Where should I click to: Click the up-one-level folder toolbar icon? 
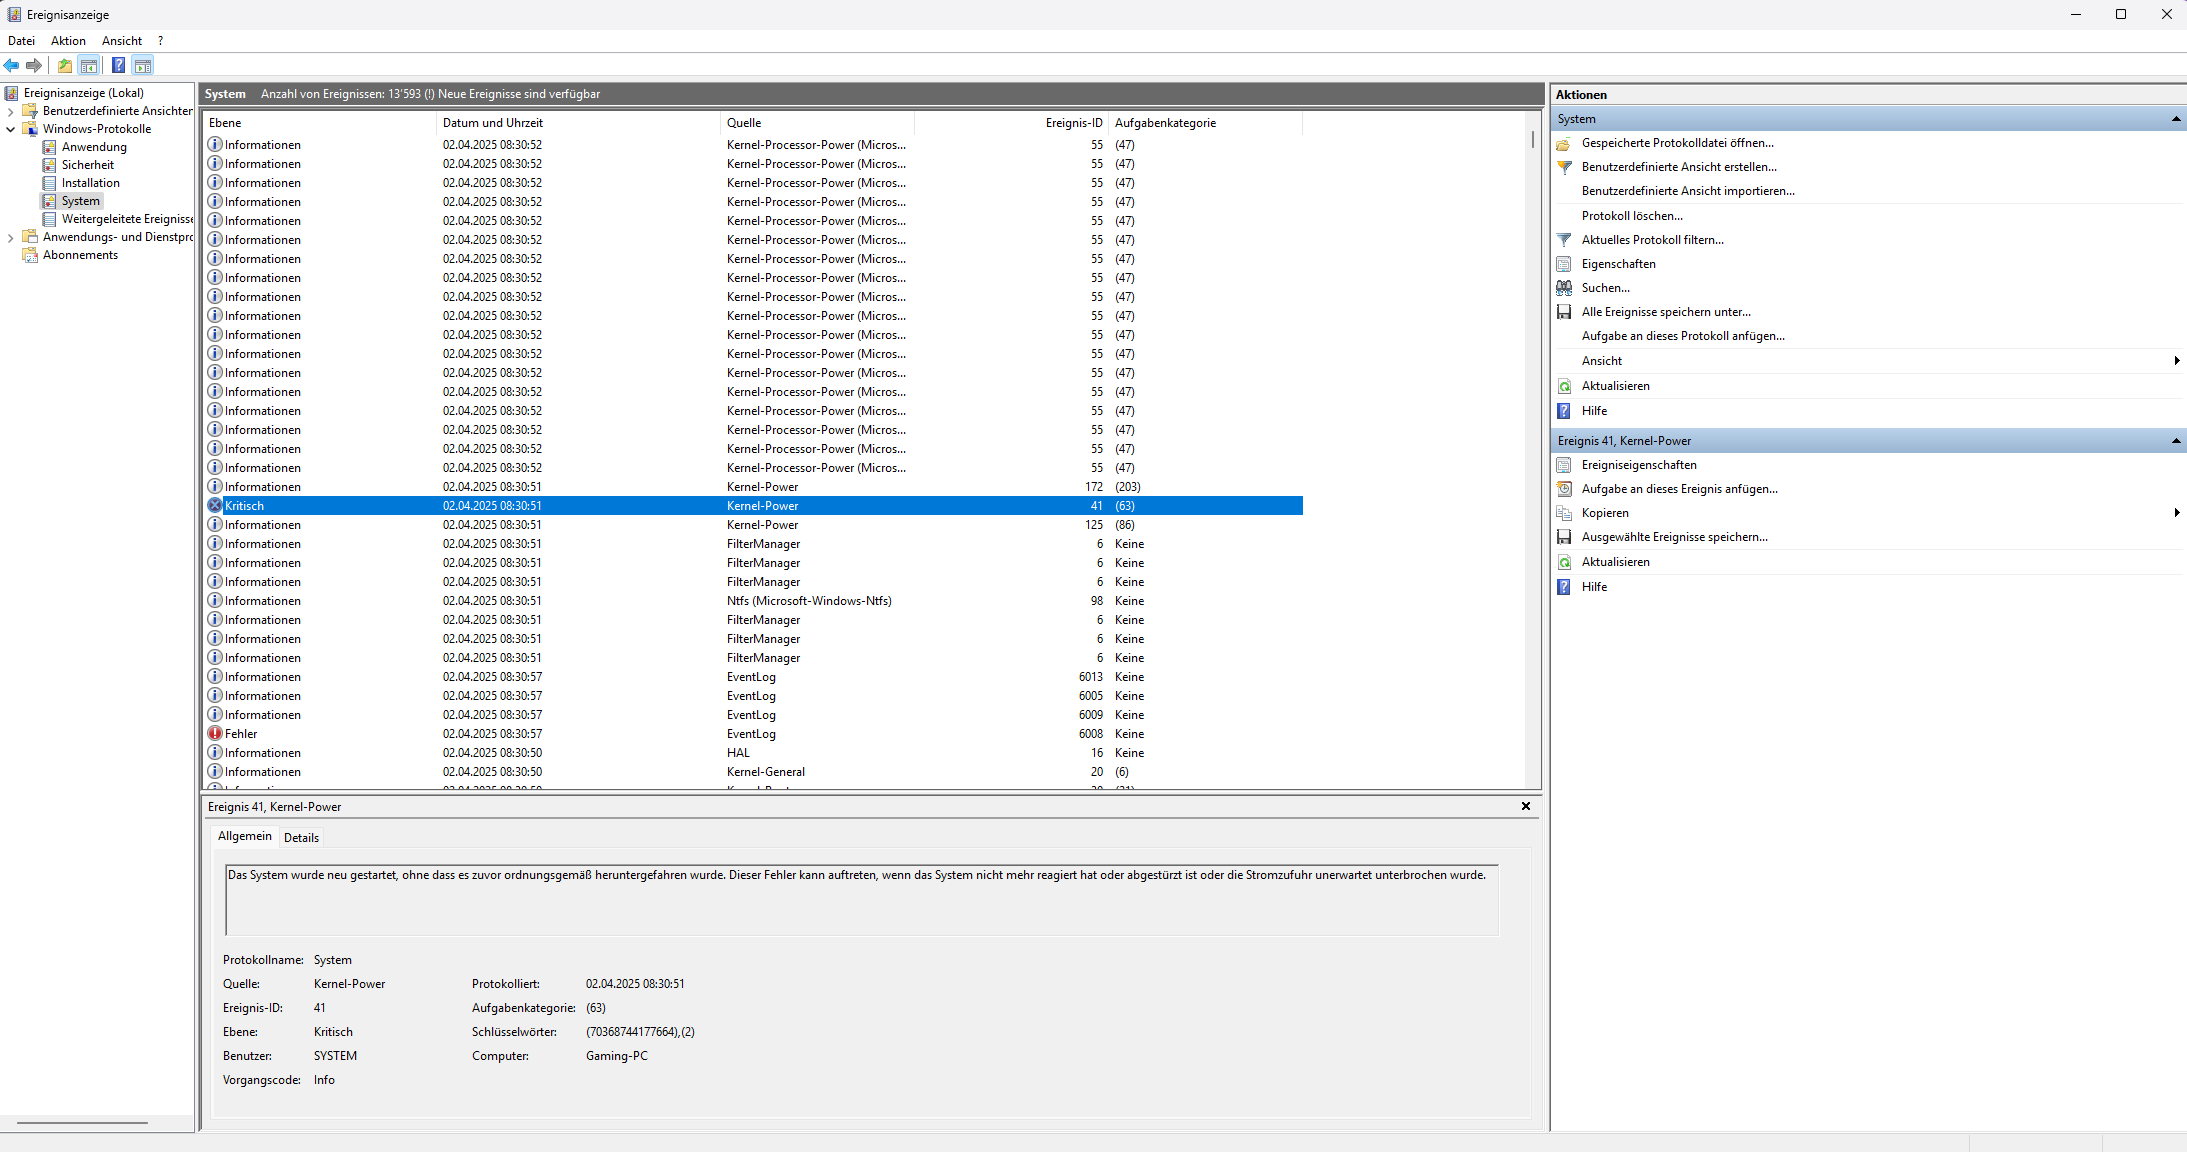coord(64,66)
